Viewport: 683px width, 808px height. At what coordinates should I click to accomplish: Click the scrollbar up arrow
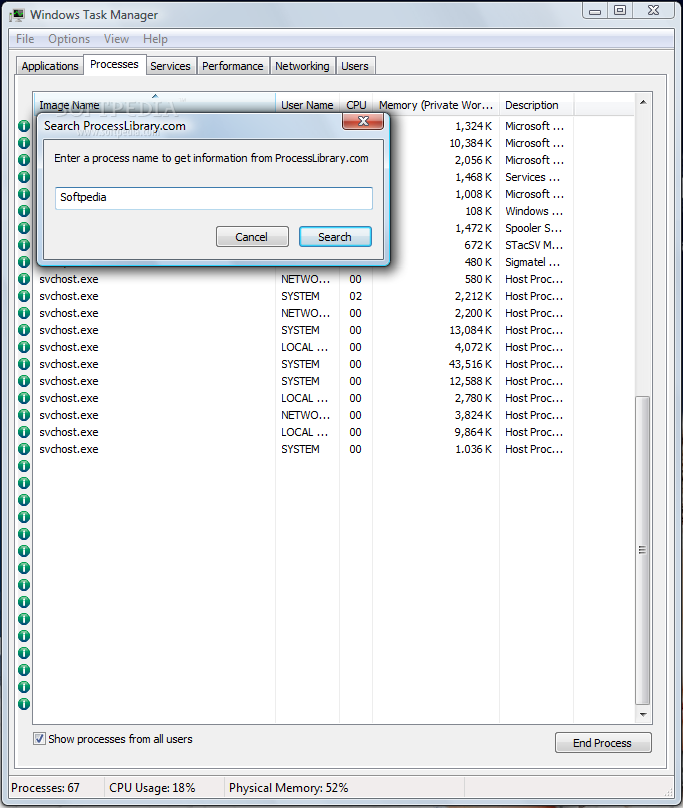point(643,102)
